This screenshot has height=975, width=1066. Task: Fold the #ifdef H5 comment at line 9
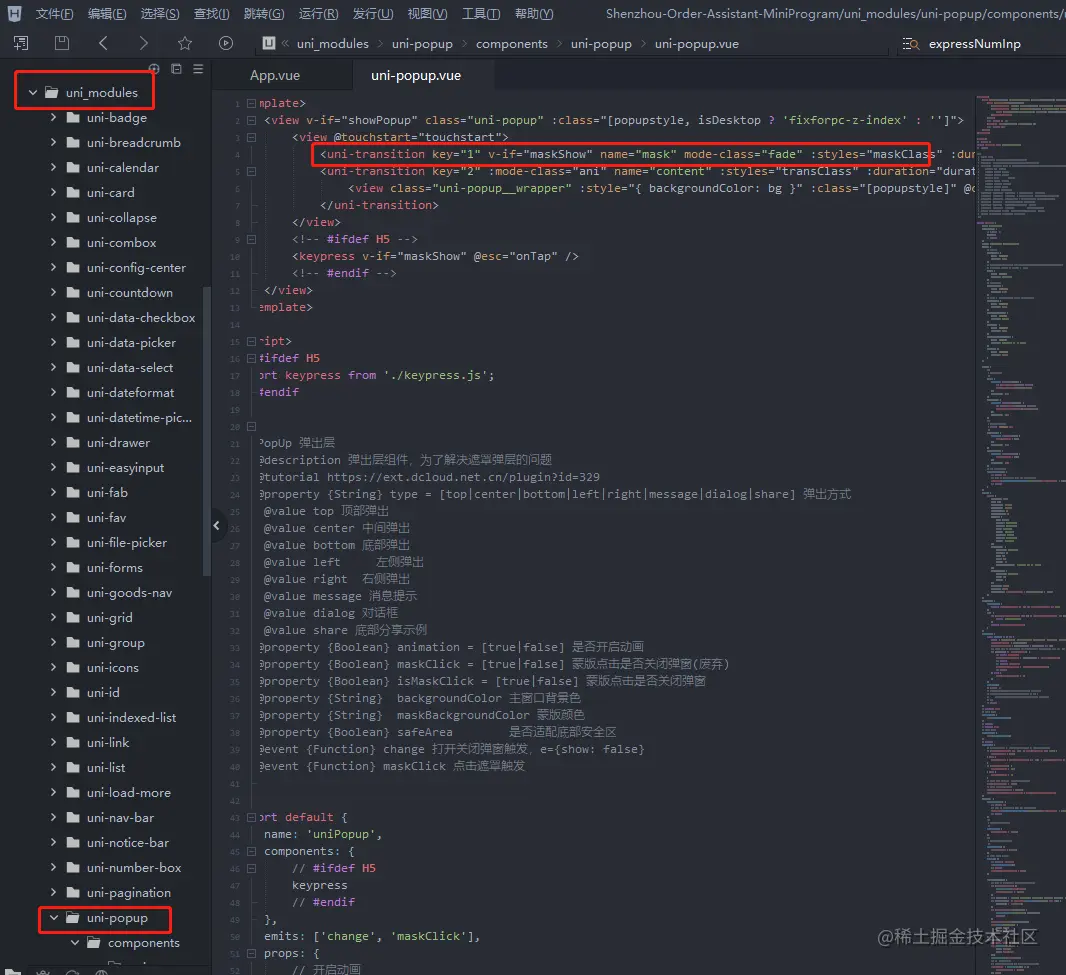click(x=251, y=239)
